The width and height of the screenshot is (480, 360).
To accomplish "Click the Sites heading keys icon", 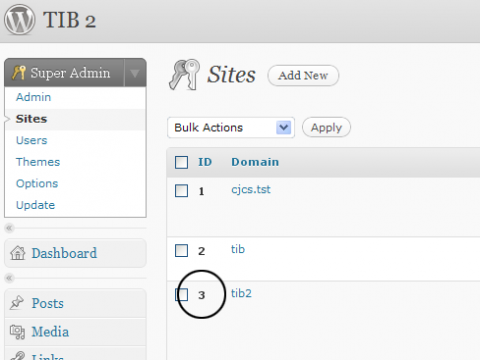I will (x=184, y=75).
